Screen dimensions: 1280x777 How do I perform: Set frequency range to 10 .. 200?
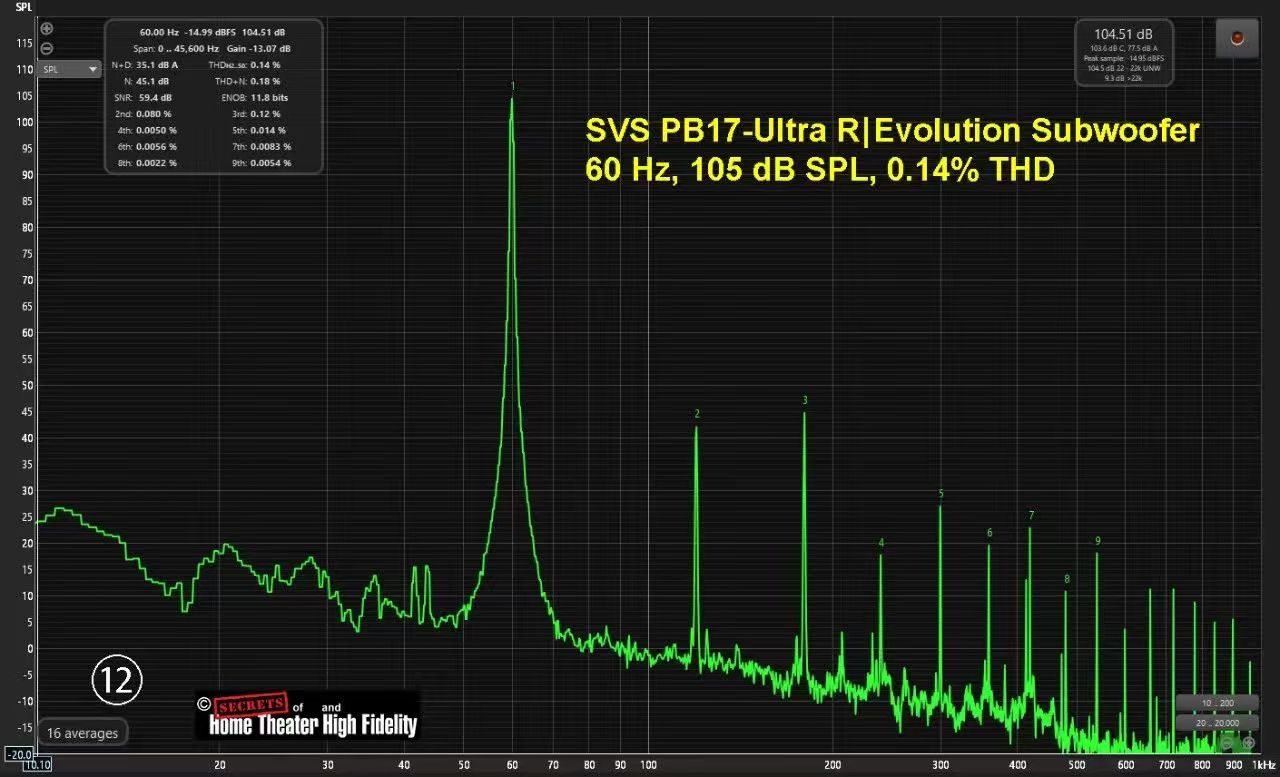pos(1220,703)
